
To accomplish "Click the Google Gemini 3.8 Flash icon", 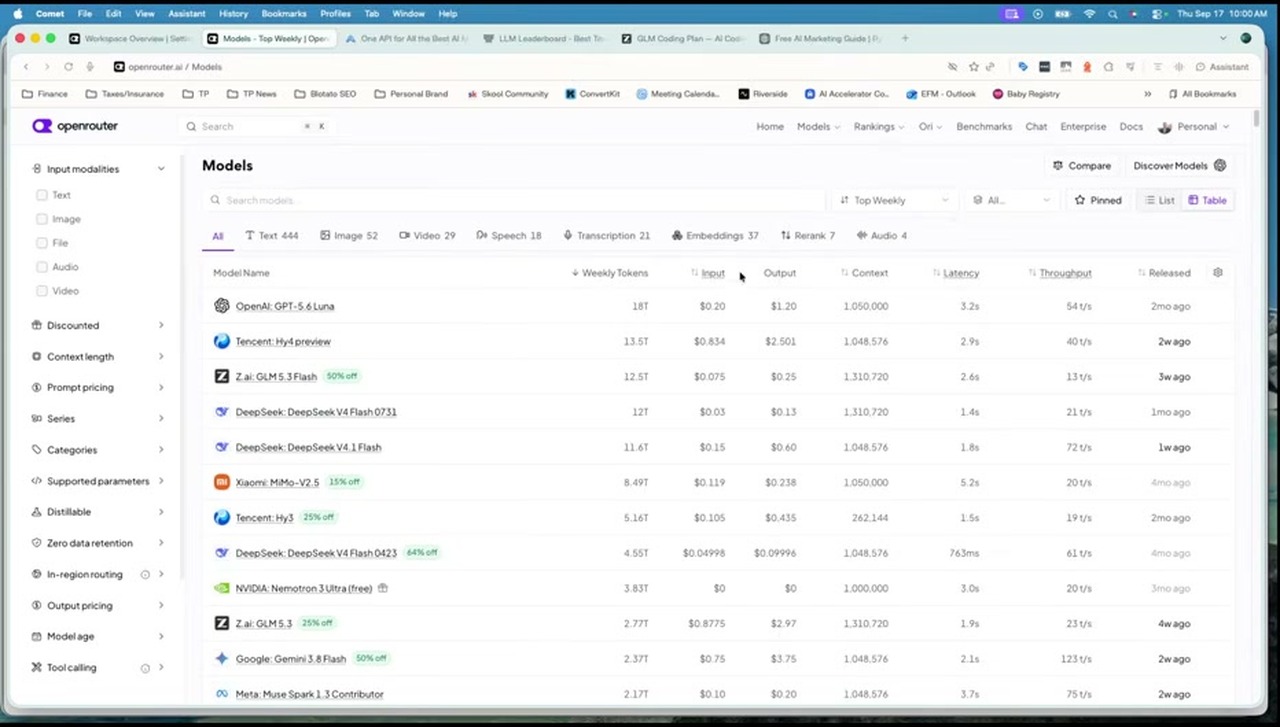I will tap(222, 659).
